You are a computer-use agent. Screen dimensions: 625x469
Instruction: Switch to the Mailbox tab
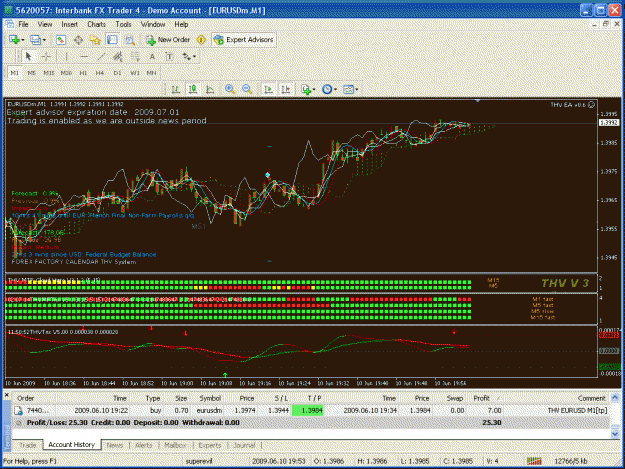click(x=175, y=445)
